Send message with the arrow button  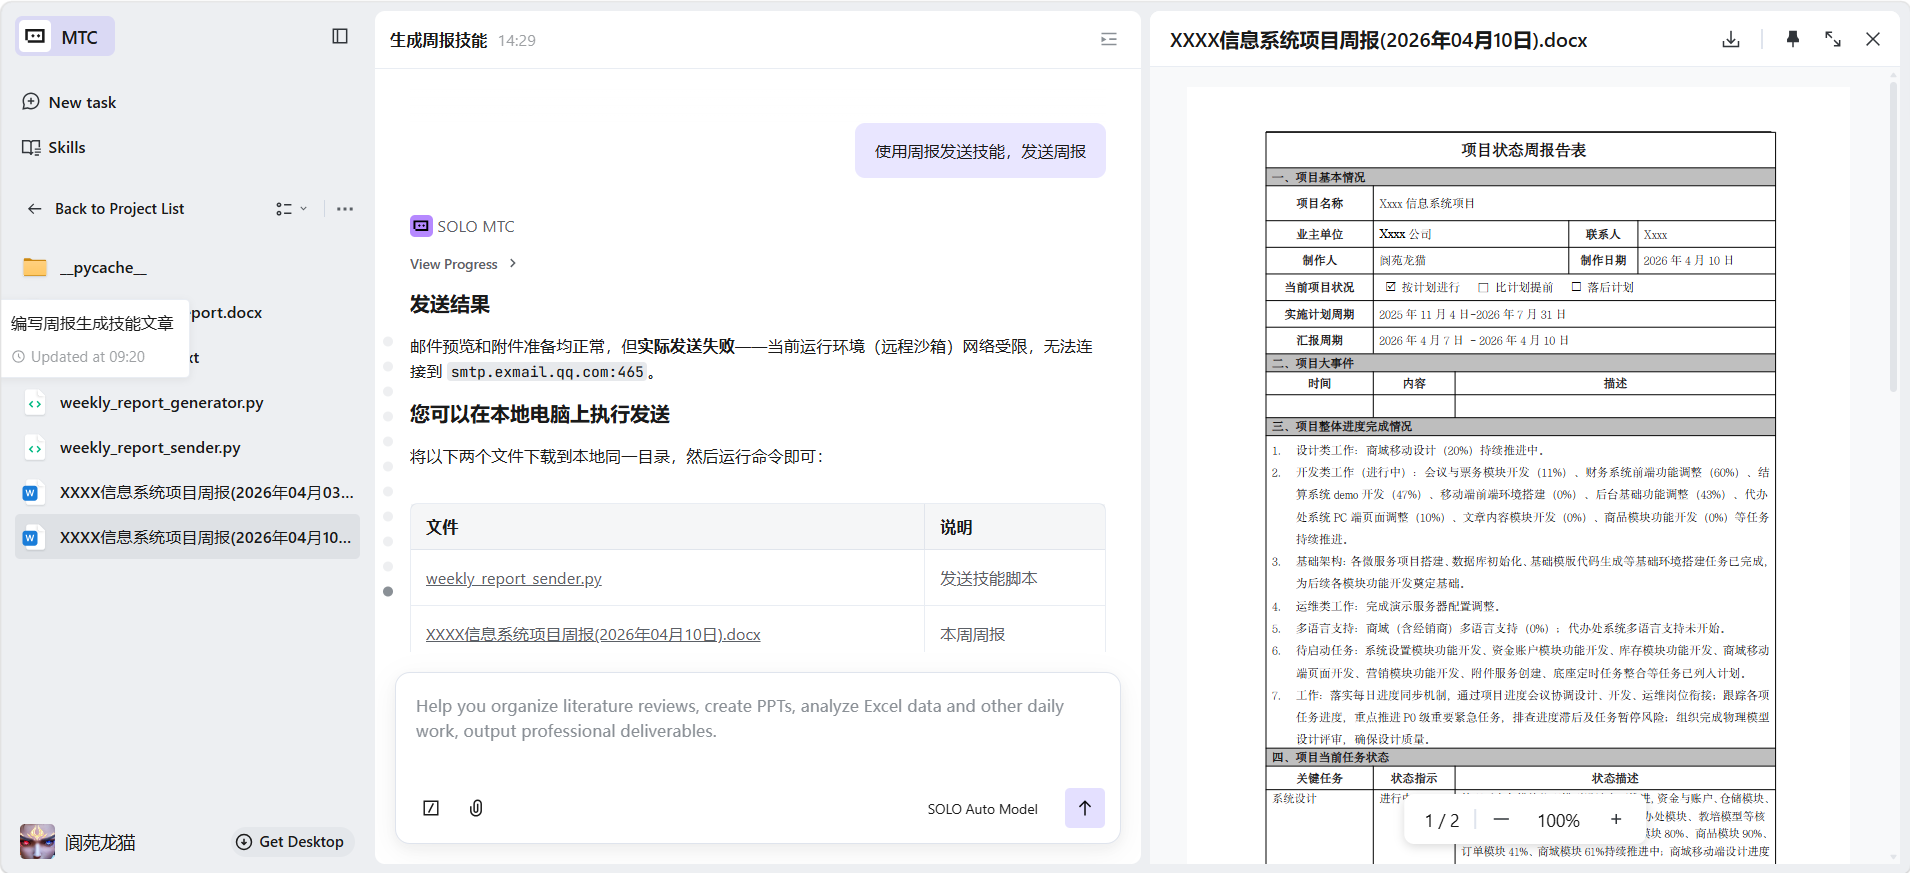pyautogui.click(x=1084, y=808)
